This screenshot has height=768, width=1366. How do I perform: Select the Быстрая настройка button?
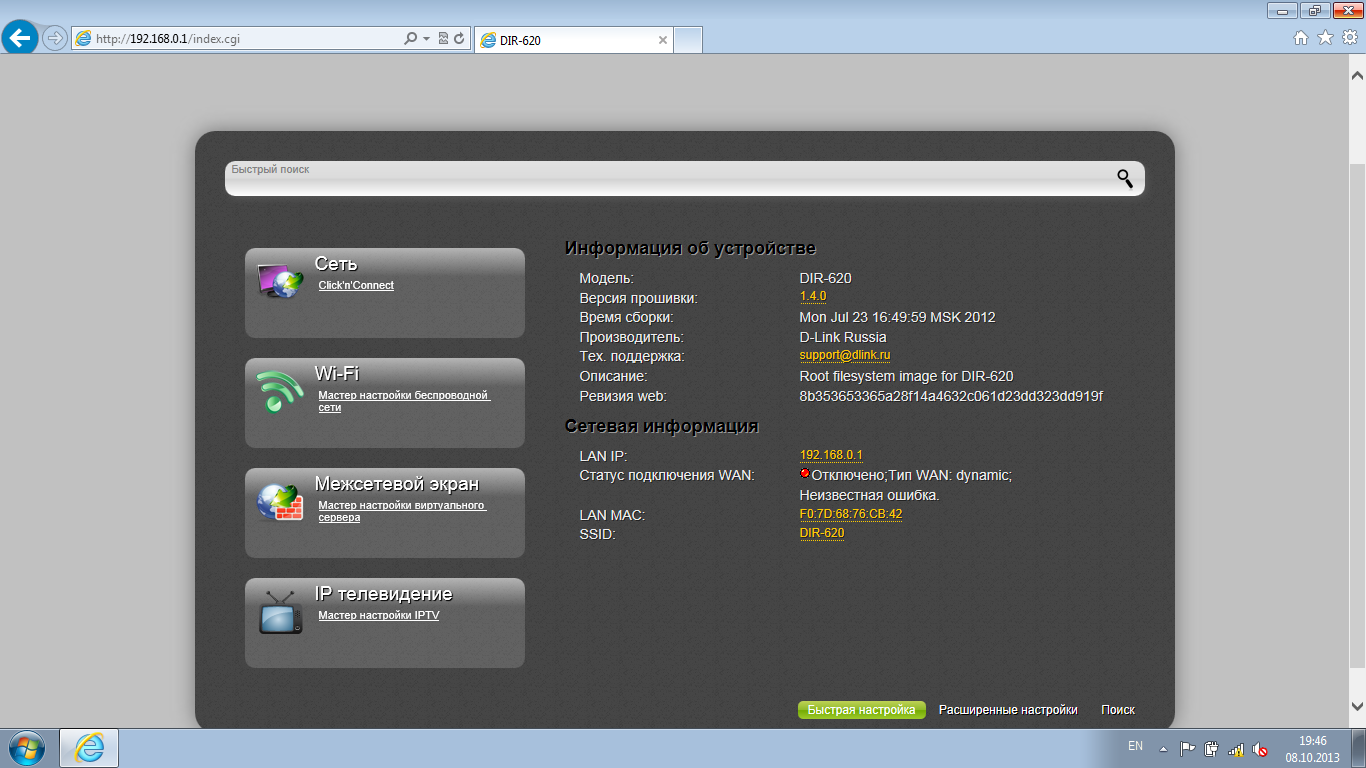point(861,710)
